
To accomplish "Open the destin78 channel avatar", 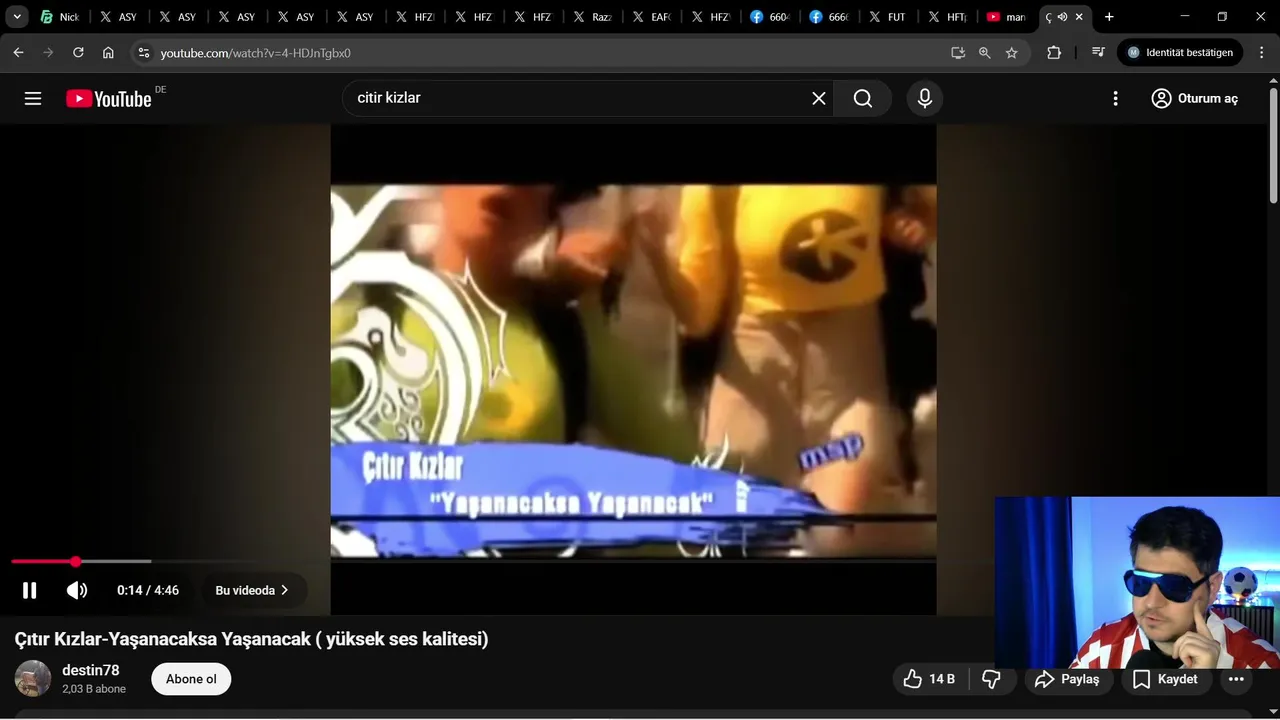I will [x=33, y=678].
